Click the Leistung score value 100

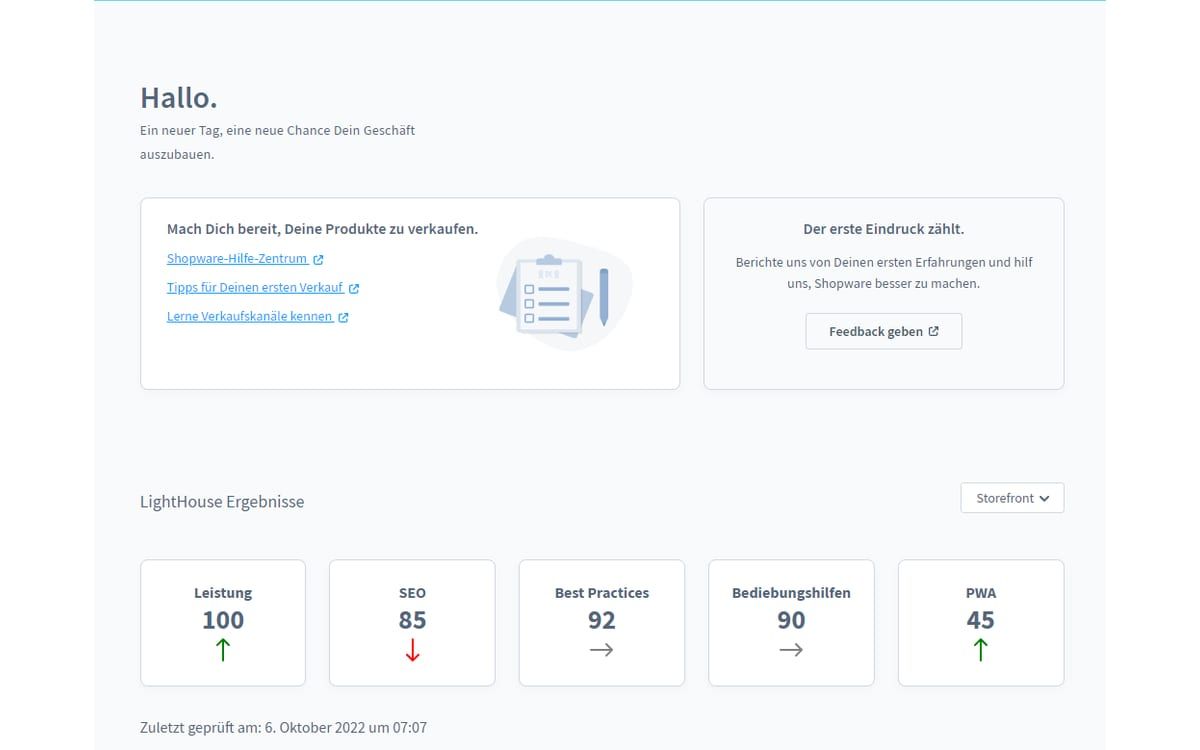pos(223,620)
